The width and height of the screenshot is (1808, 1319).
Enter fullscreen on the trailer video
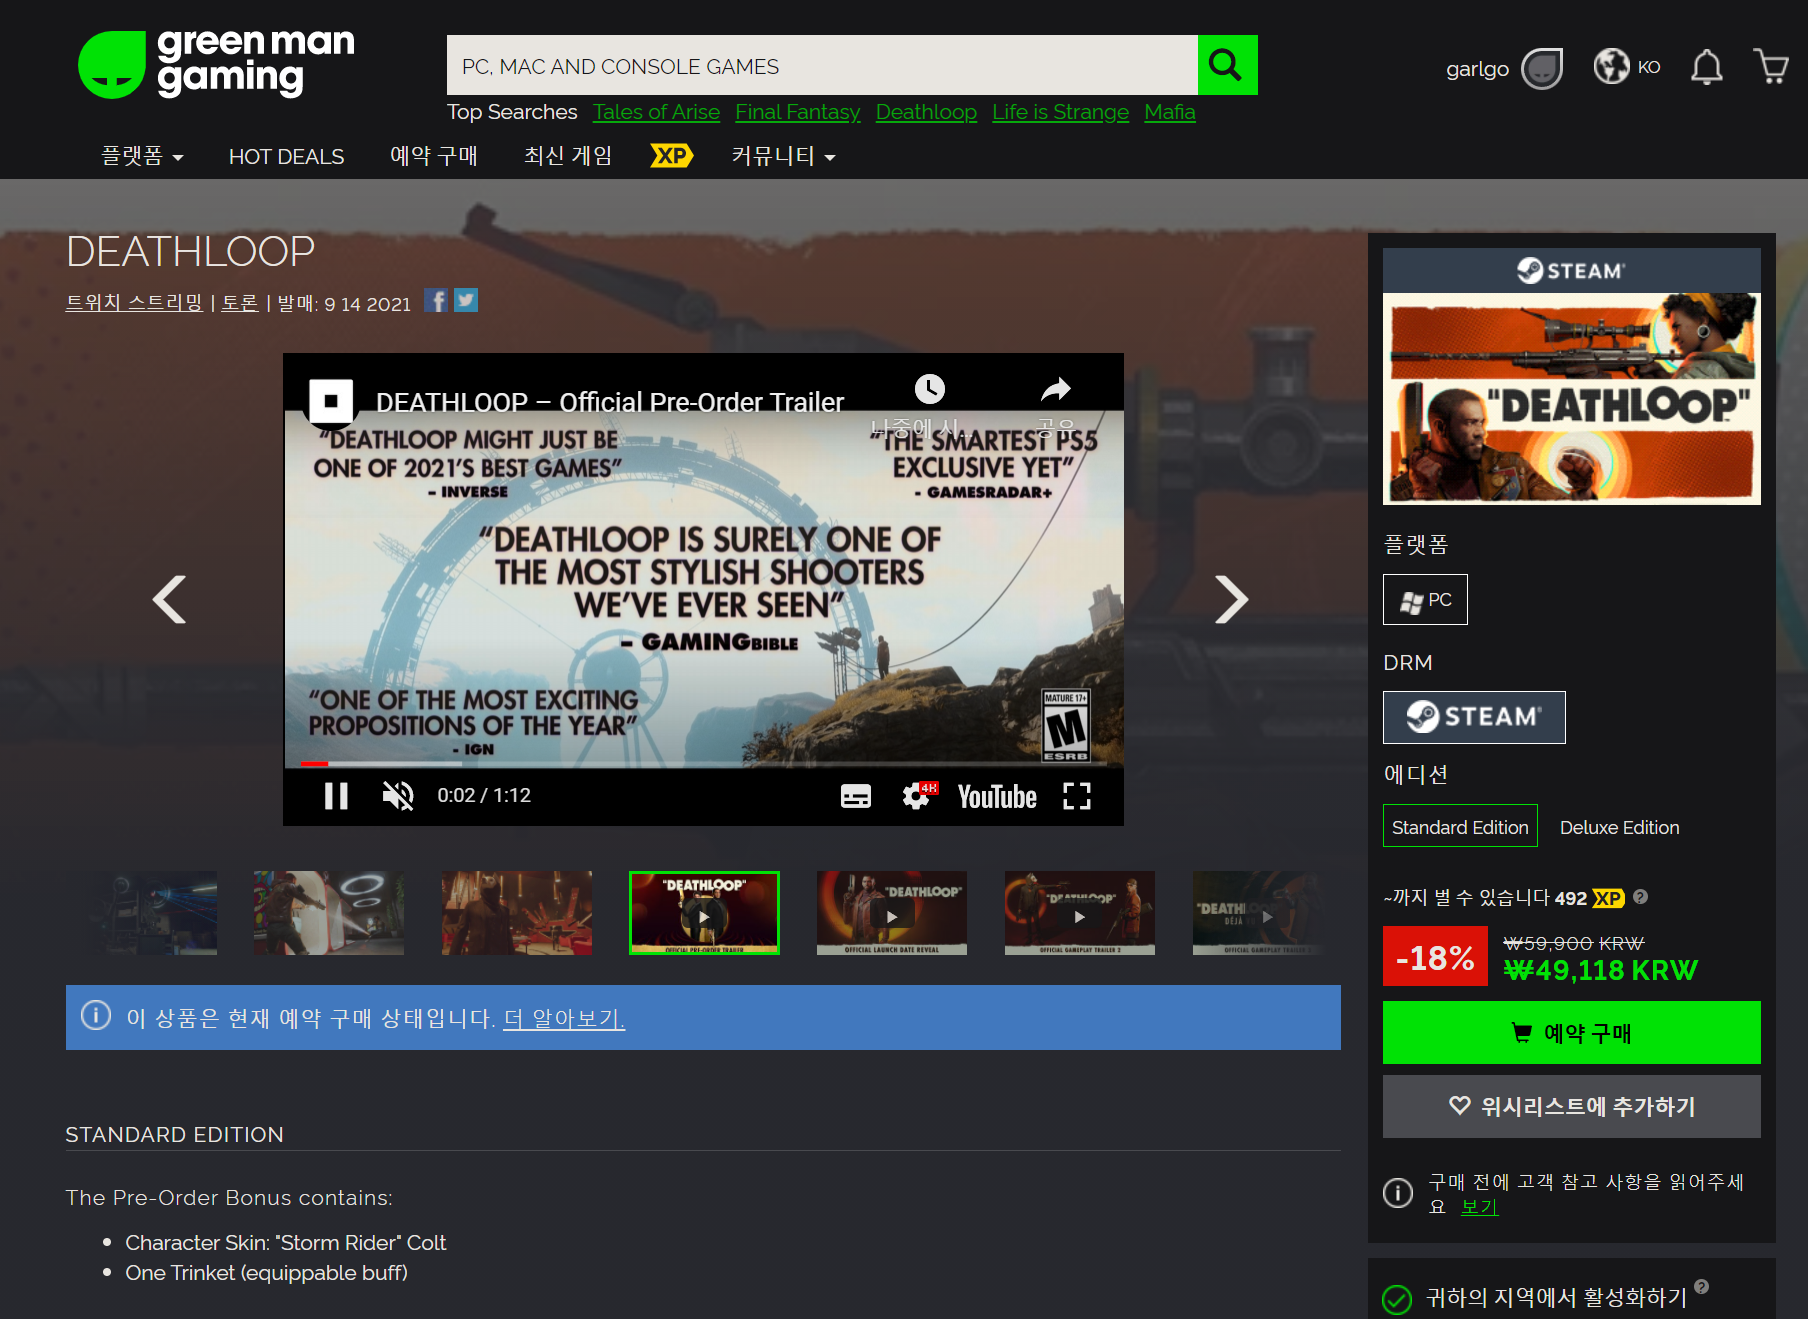click(1076, 796)
